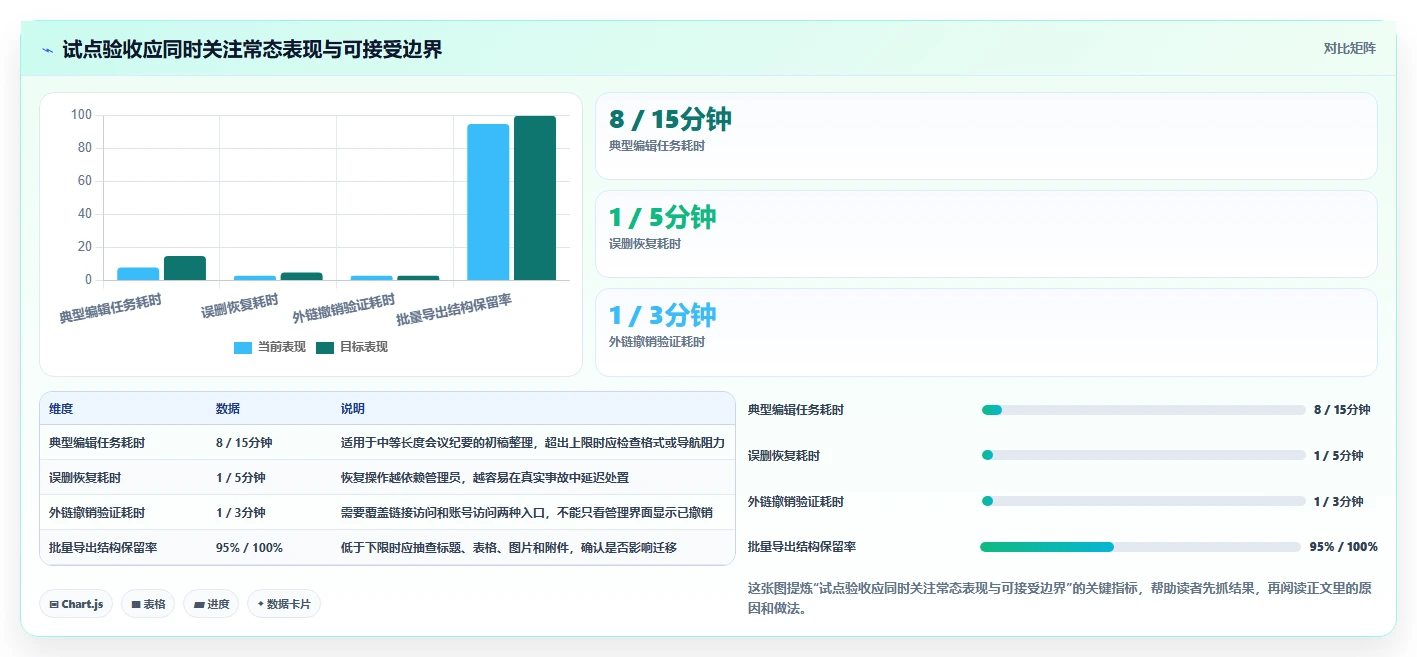This screenshot has width=1417, height=657.
Task: Click the 数据 column header
Action: pyautogui.click(x=228, y=409)
